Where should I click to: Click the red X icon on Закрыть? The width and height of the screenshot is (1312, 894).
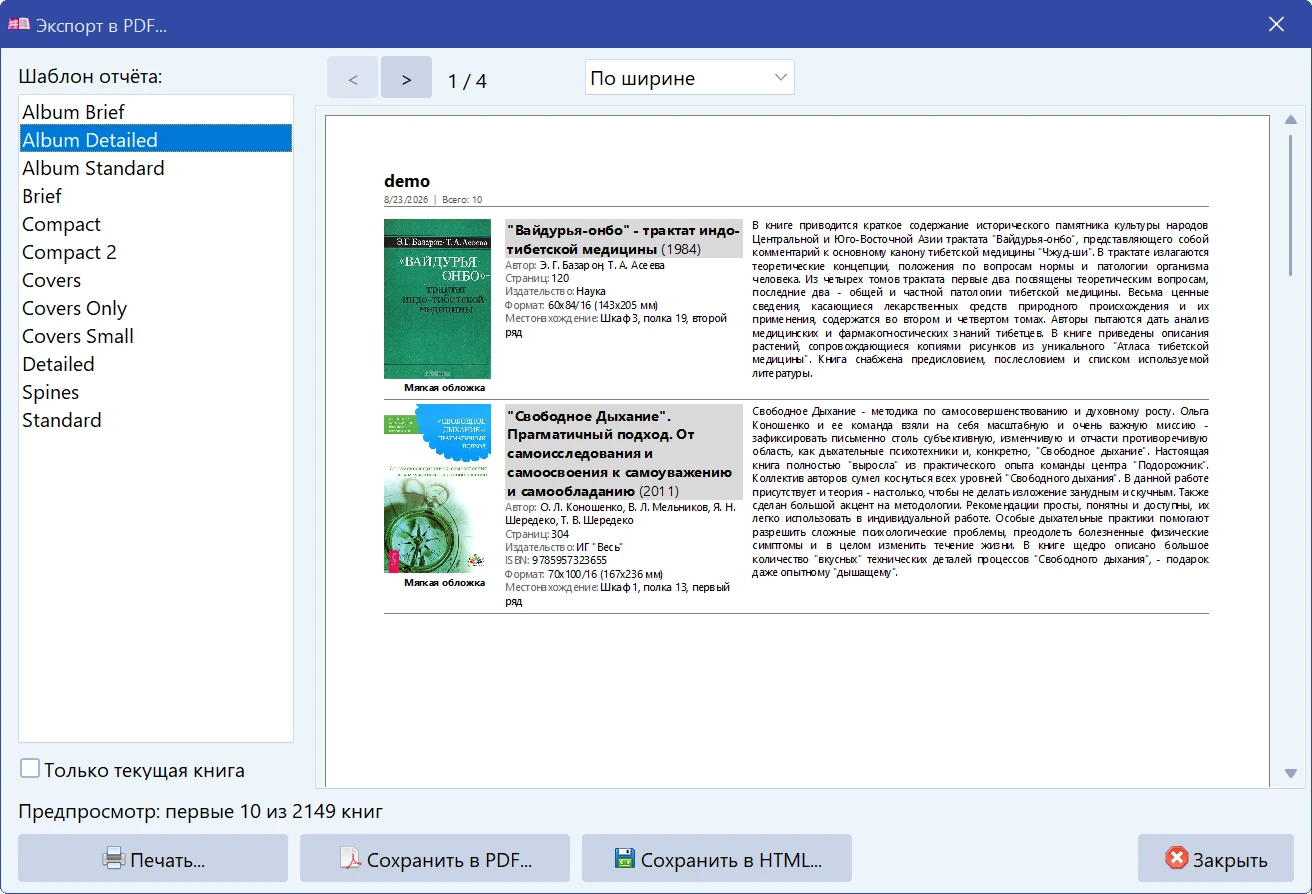[x=1176, y=859]
